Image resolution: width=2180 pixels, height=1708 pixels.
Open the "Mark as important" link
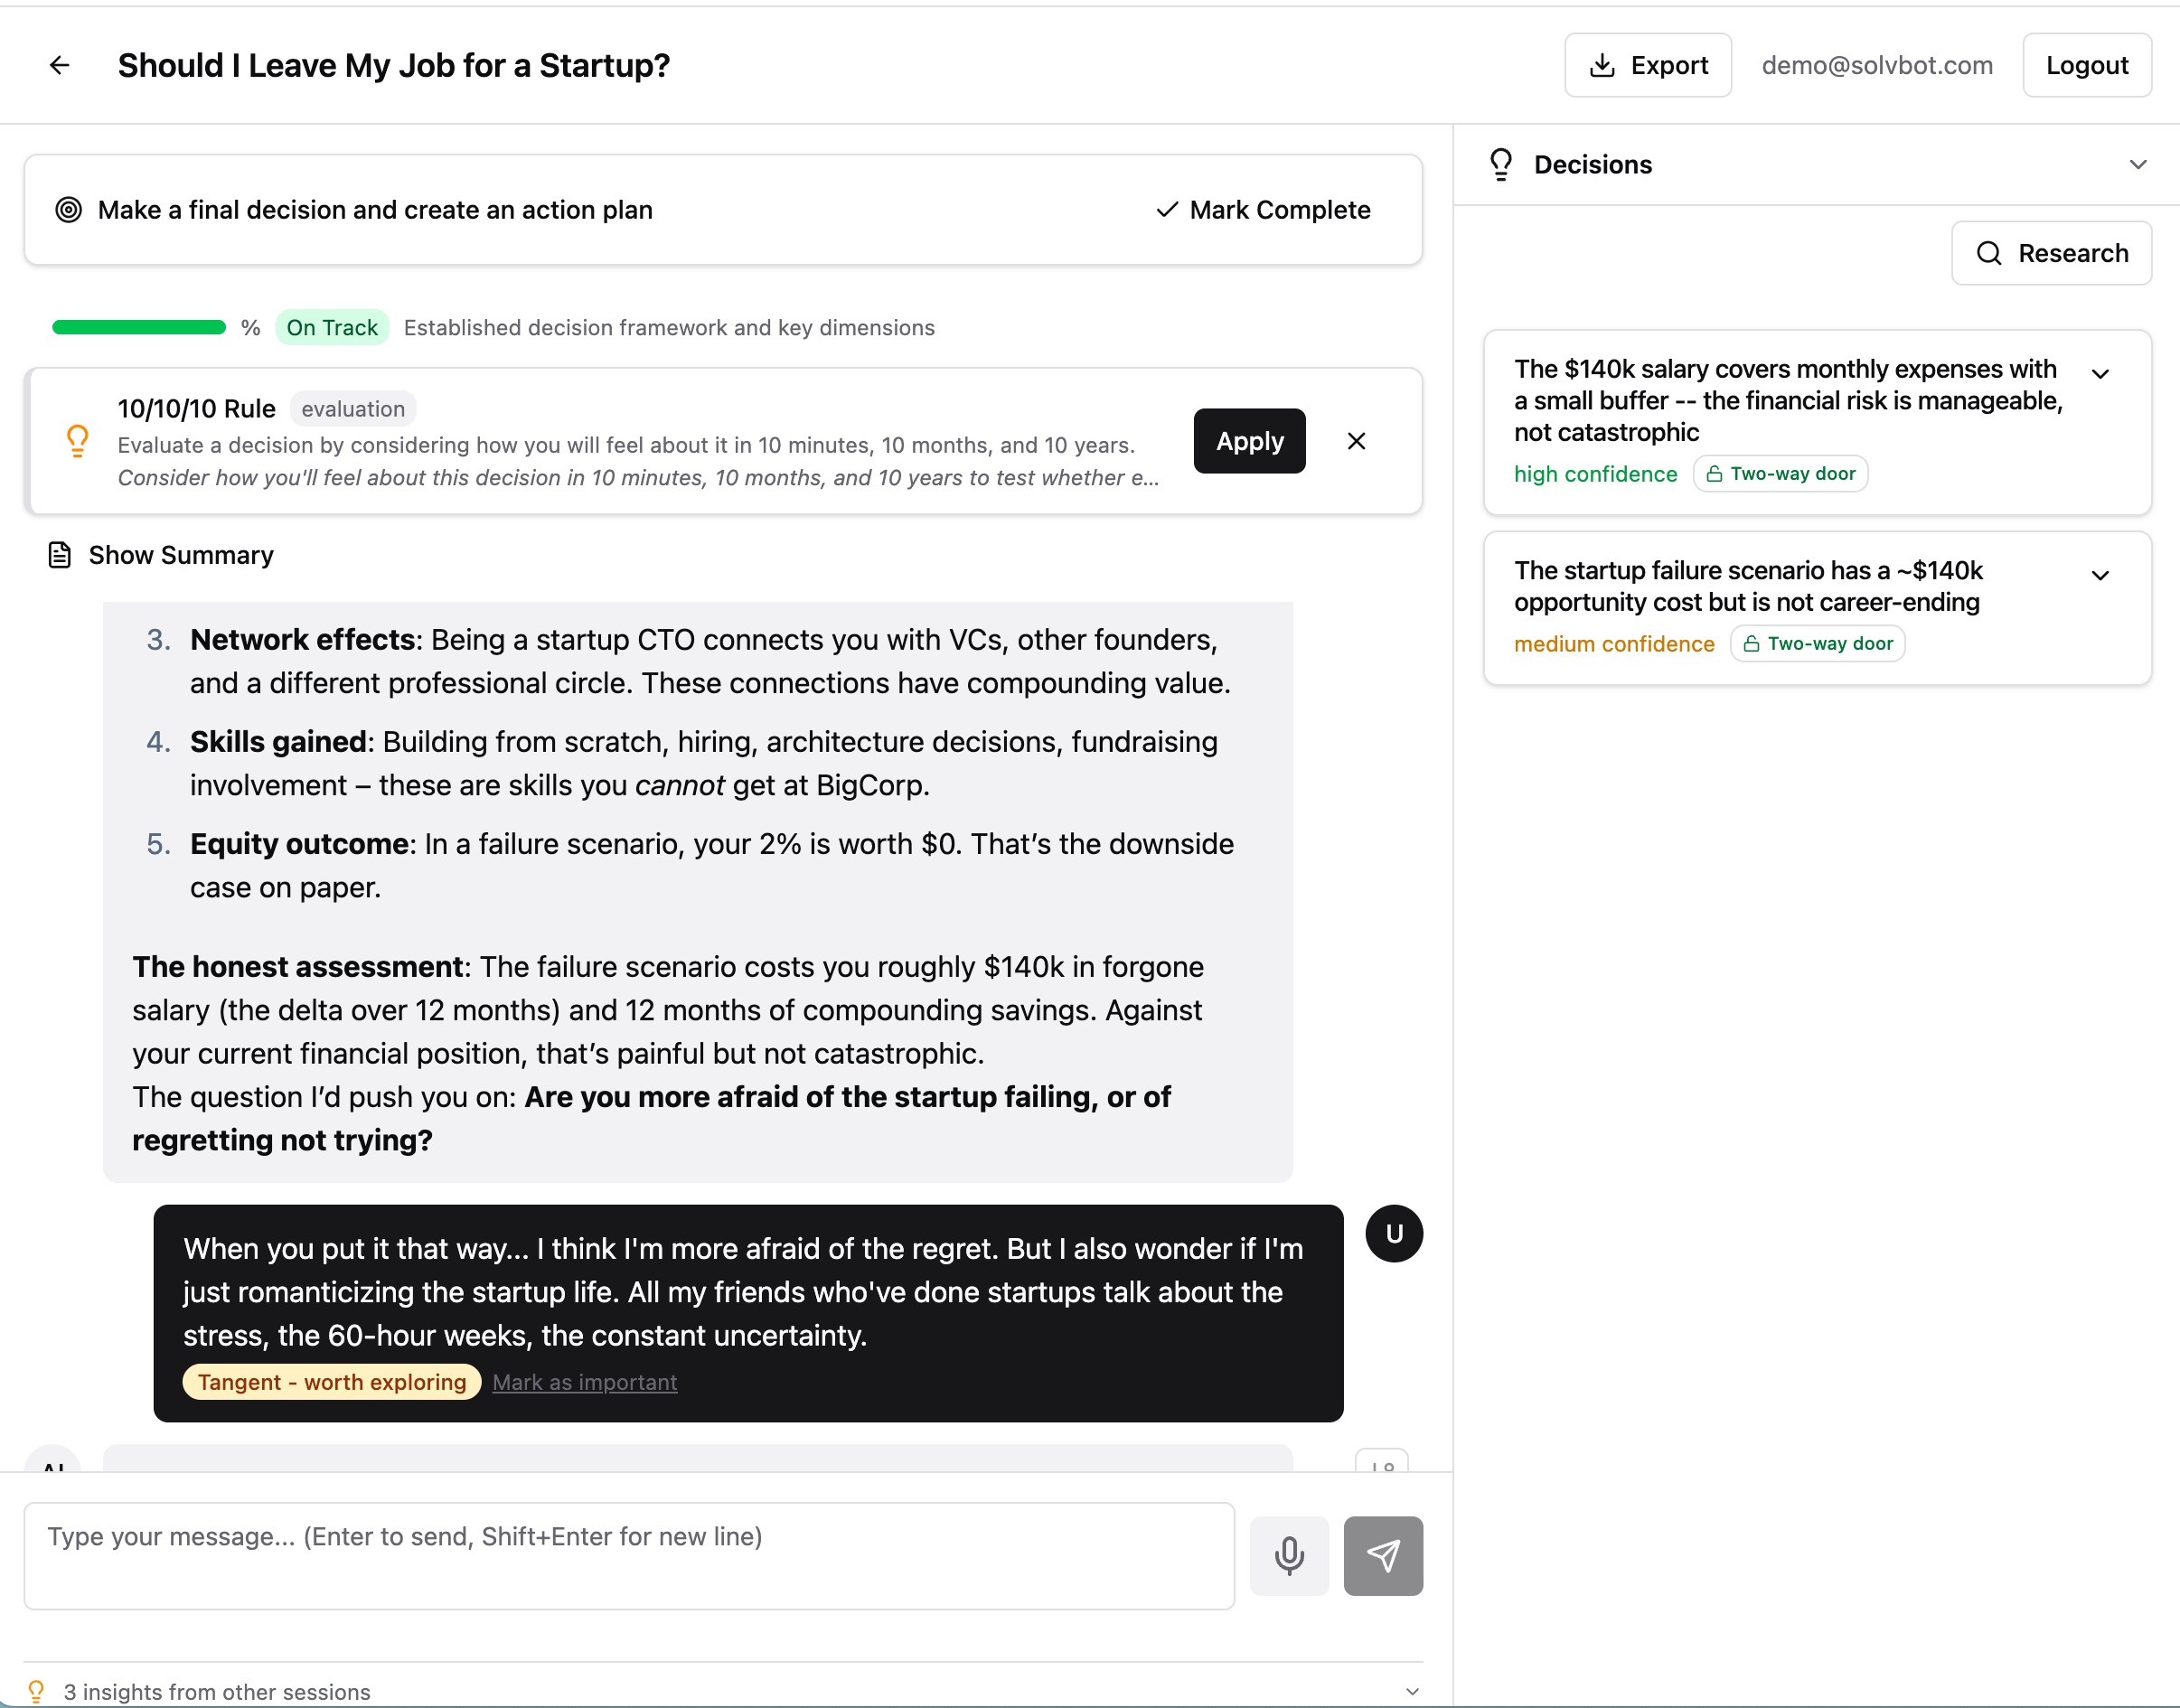click(x=584, y=1382)
